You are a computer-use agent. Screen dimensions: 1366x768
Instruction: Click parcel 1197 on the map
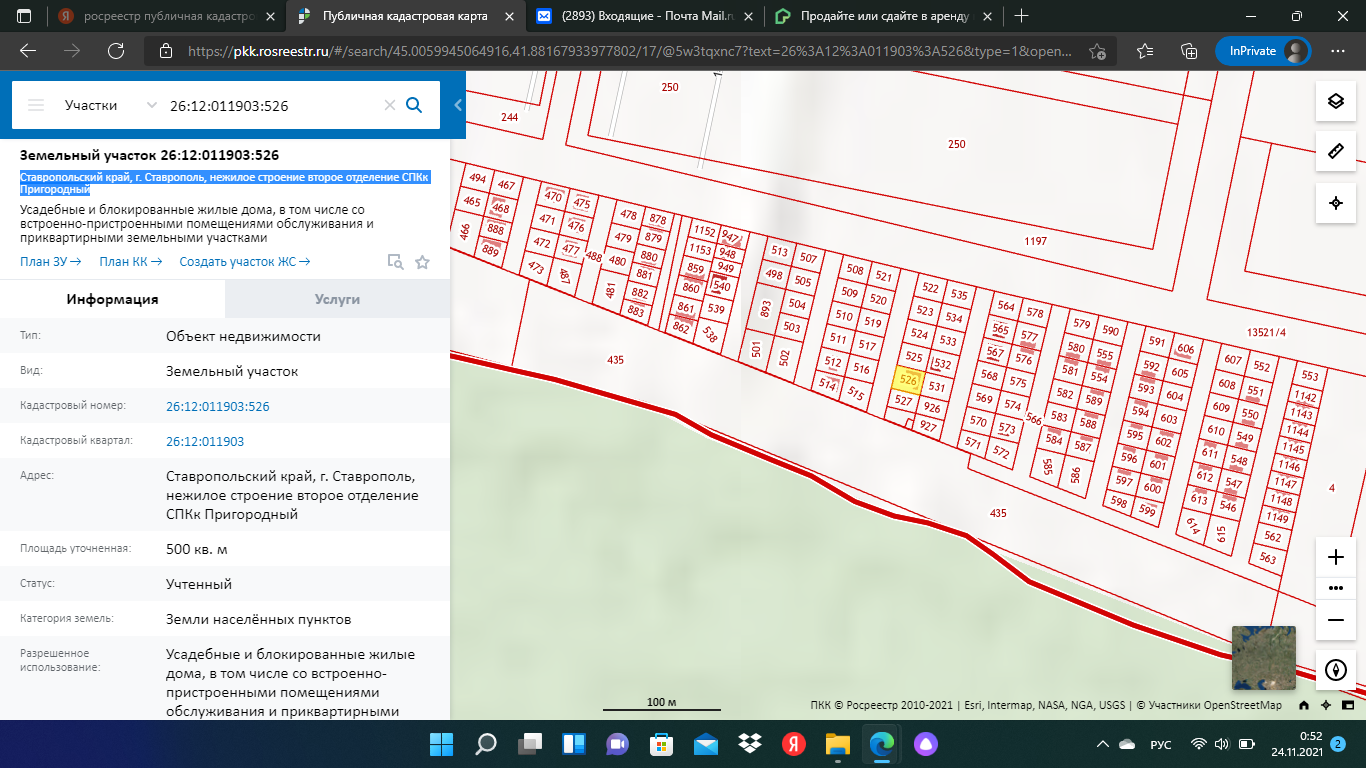pyautogui.click(x=1035, y=242)
